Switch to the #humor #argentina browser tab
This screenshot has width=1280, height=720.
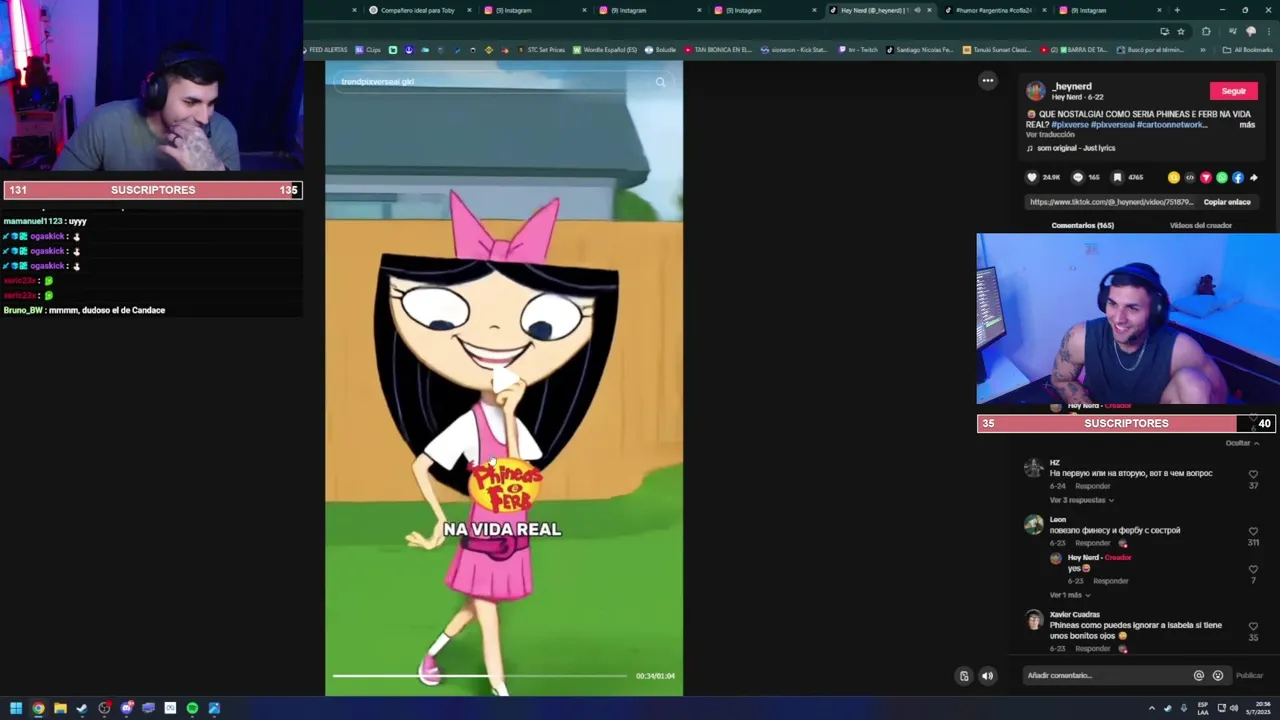[x=993, y=10]
